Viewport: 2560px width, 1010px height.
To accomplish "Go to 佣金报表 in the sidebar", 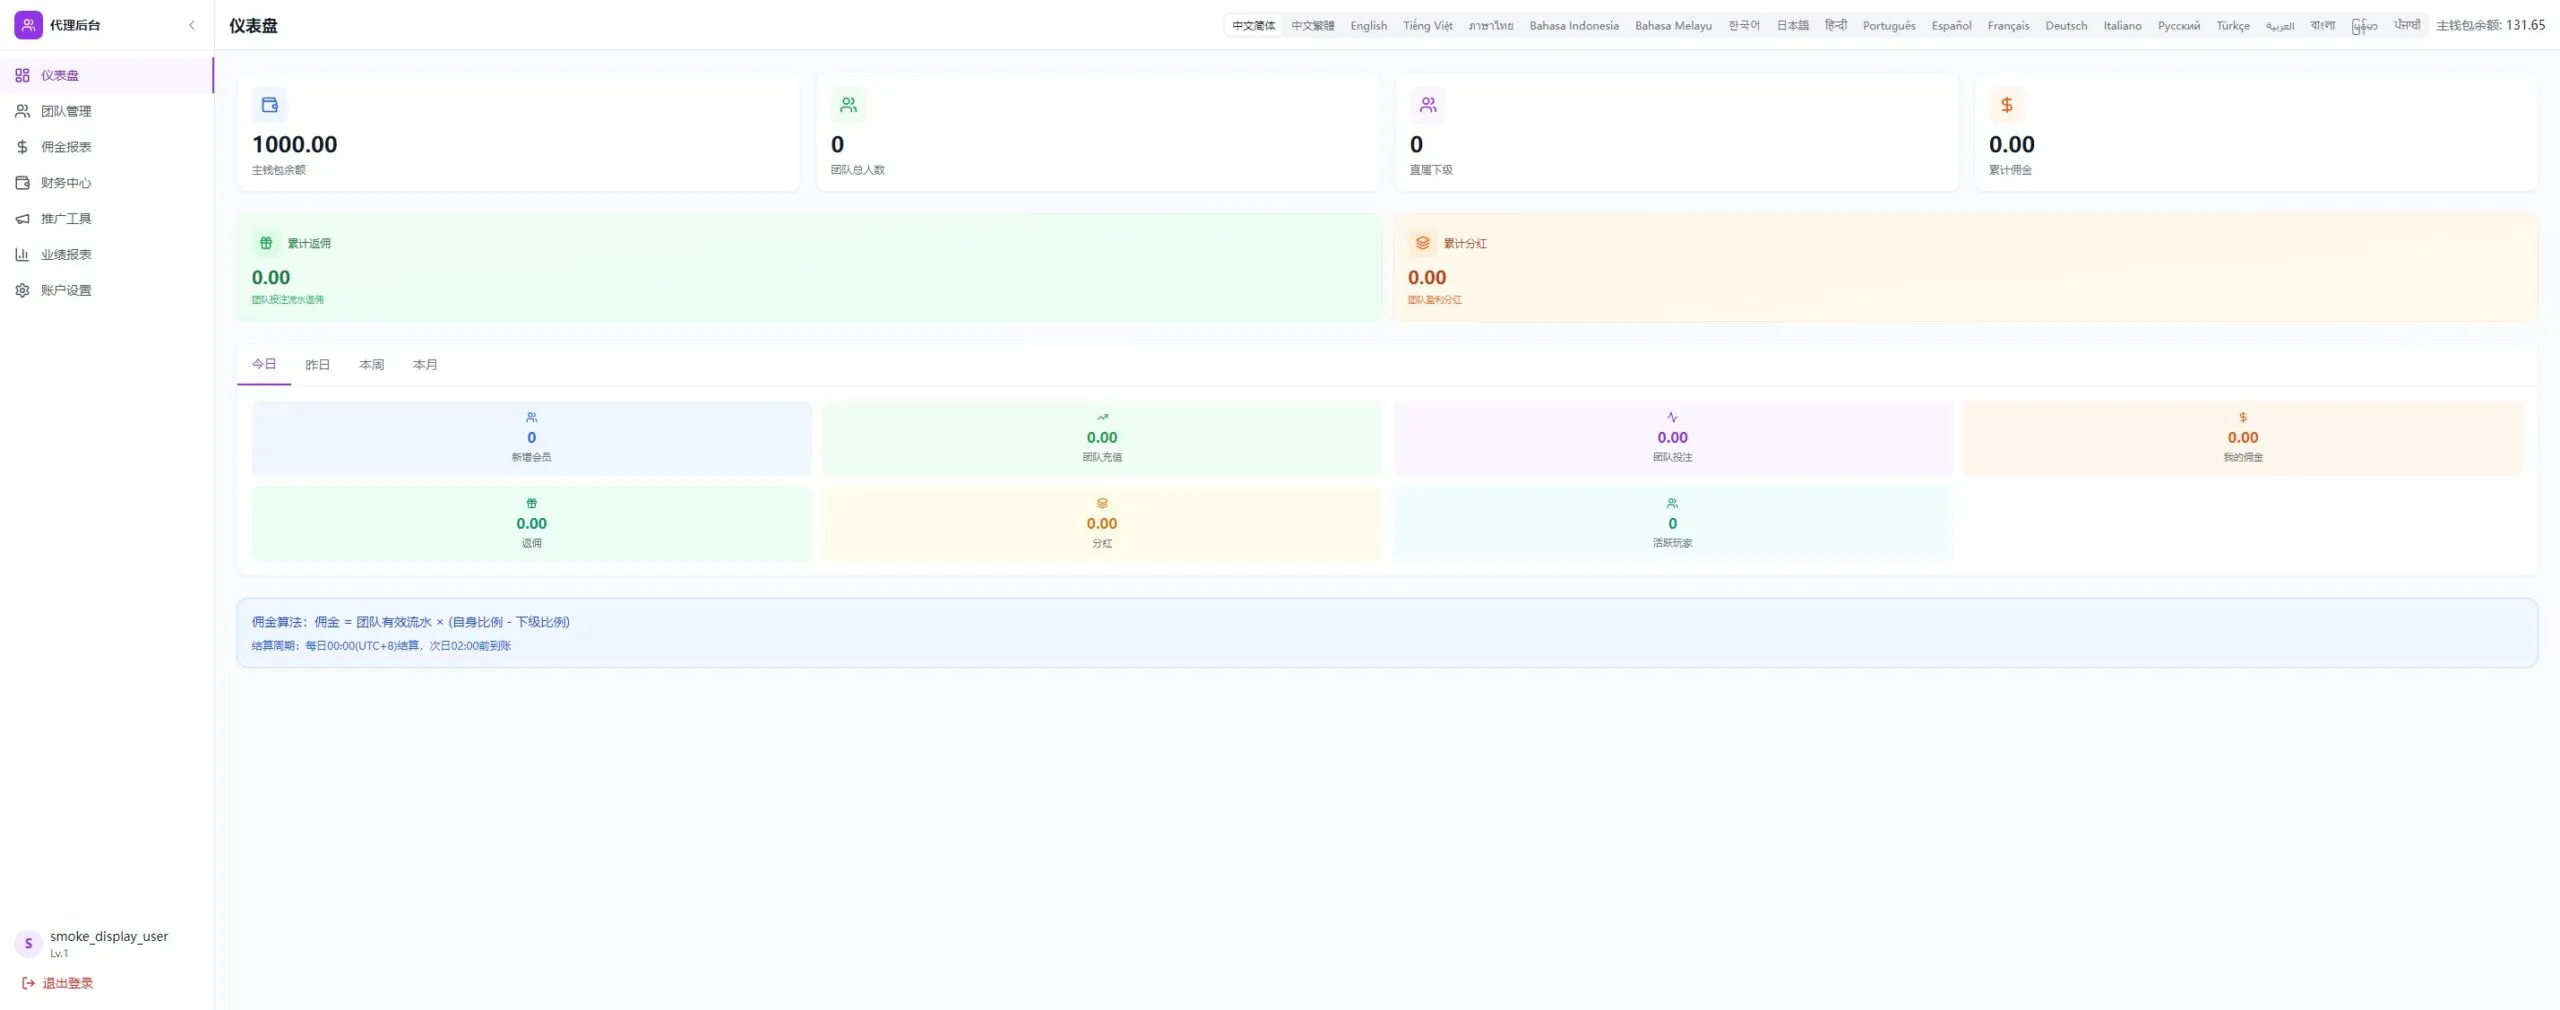I will (x=106, y=147).
